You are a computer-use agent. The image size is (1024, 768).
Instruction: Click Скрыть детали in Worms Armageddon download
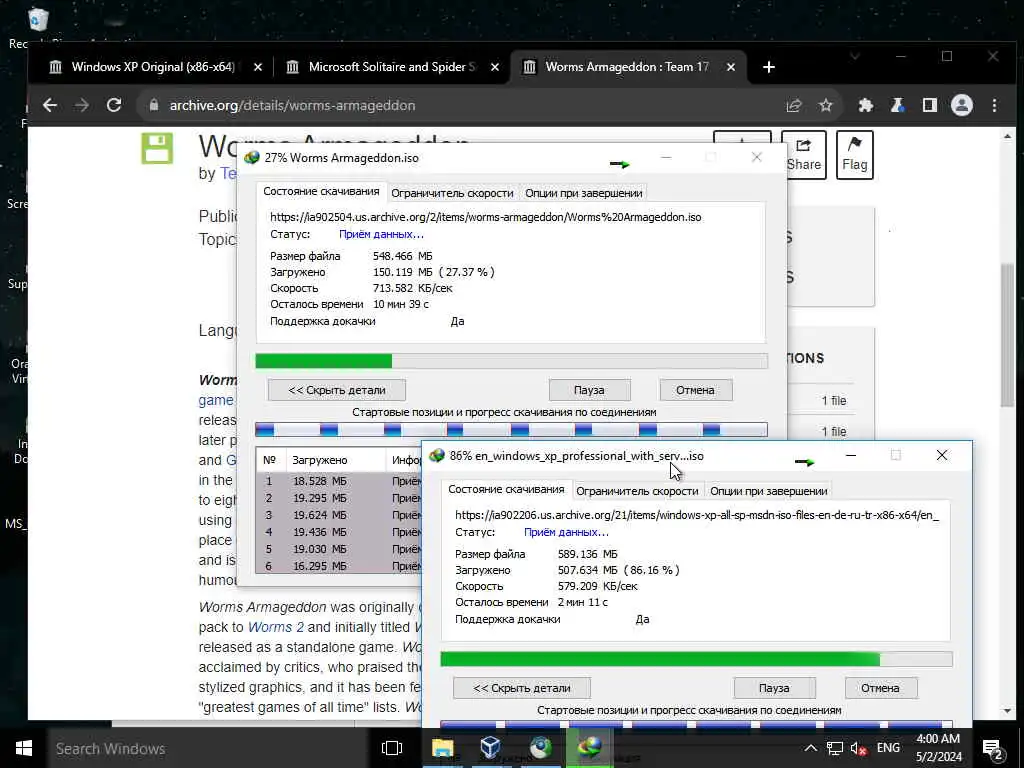click(x=336, y=390)
